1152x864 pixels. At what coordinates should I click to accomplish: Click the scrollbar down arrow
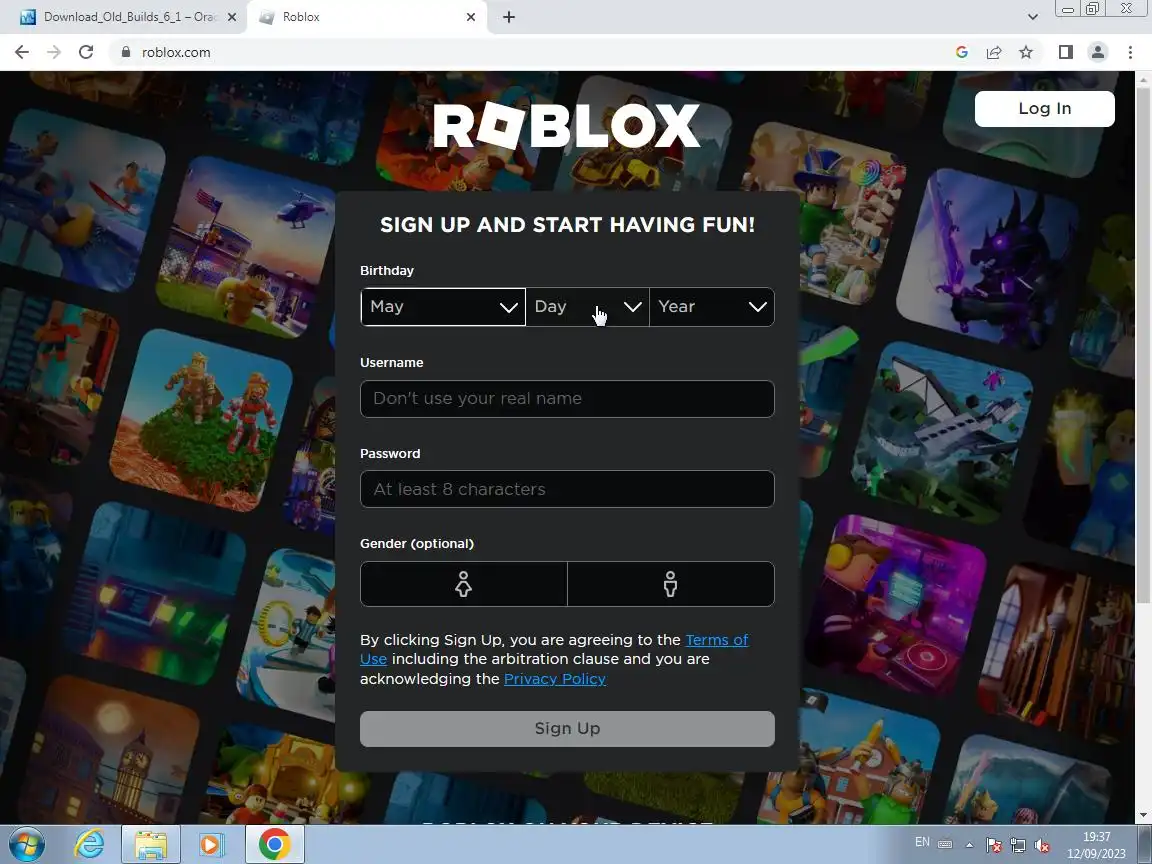point(1143,816)
